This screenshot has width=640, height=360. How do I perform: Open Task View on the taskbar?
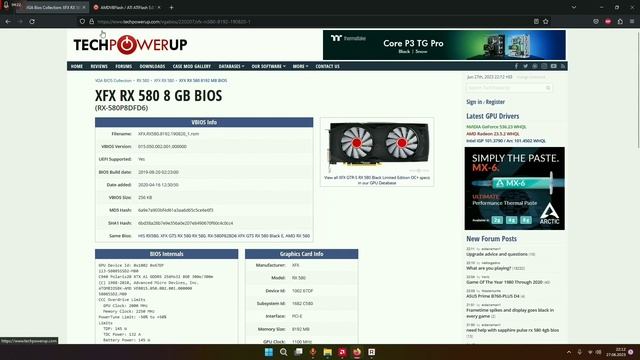coord(298,352)
